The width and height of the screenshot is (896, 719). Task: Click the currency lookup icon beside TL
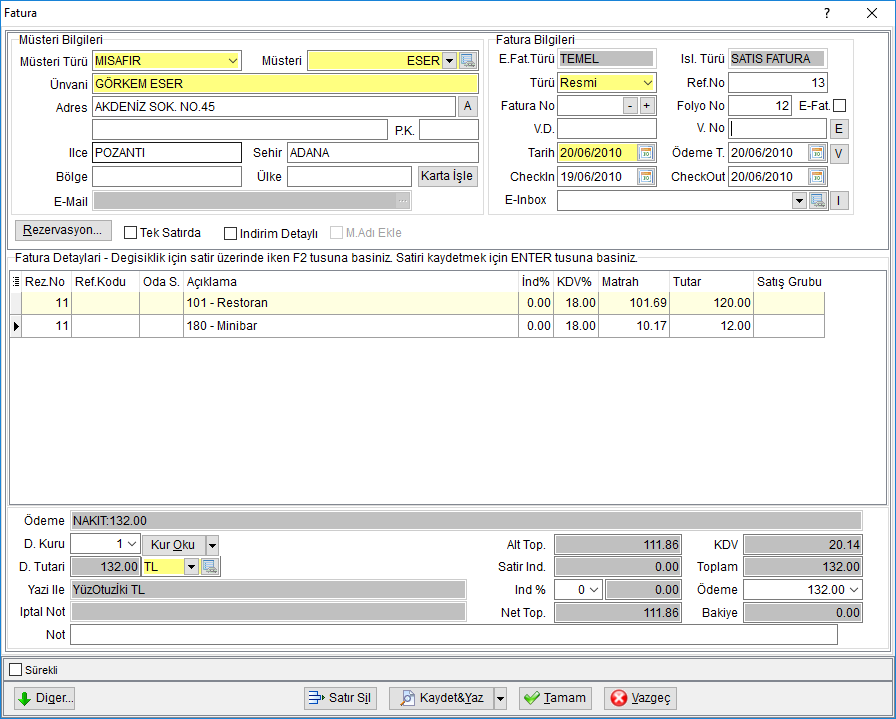210,567
